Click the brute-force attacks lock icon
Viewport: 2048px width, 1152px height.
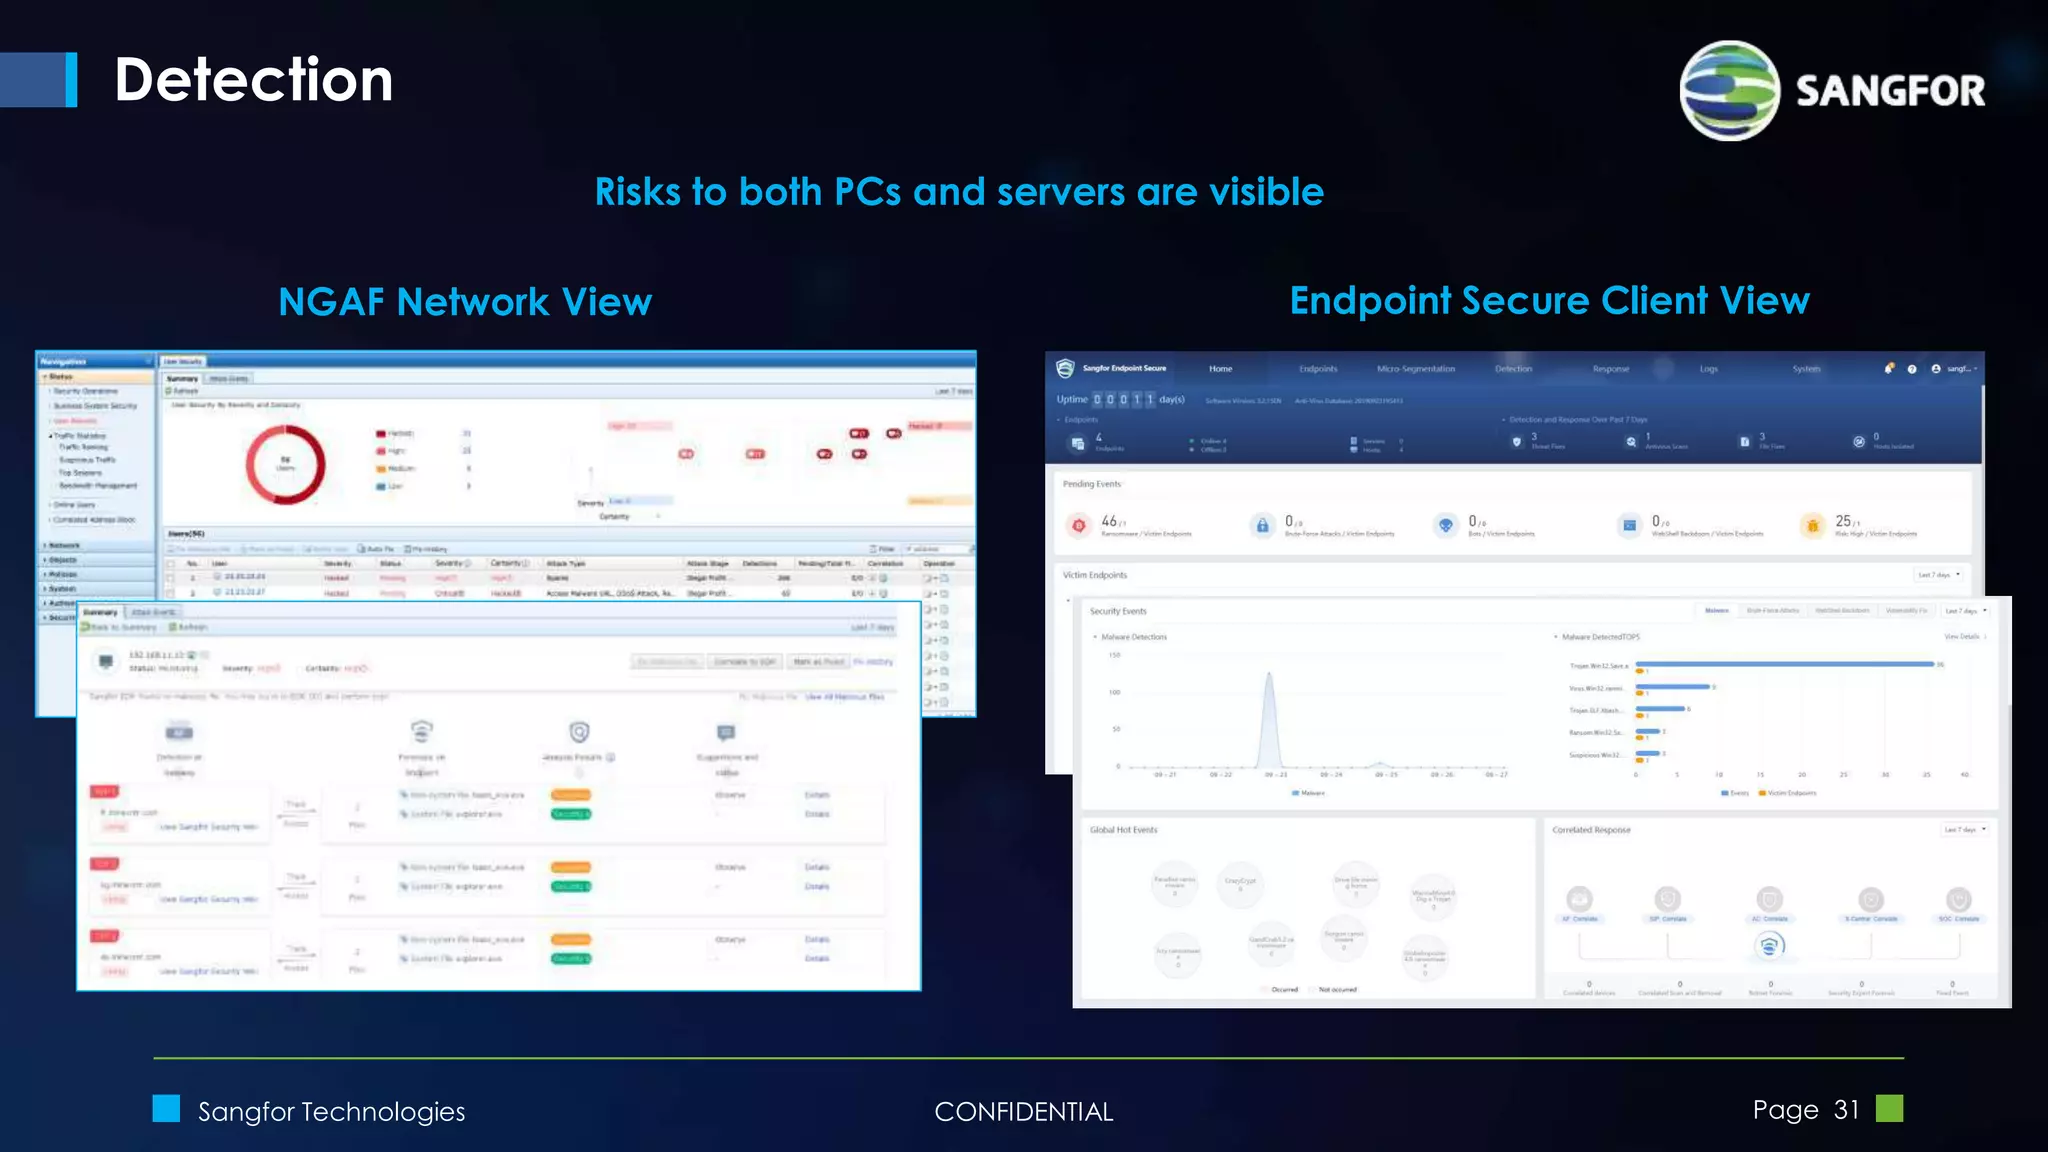tap(1263, 525)
